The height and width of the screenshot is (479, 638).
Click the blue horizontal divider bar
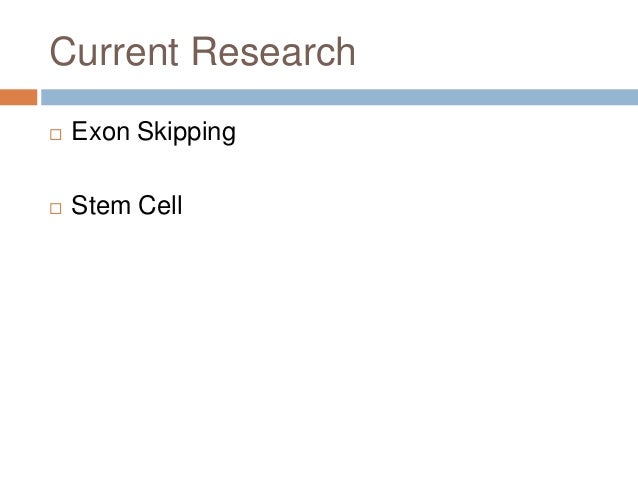pos(338,97)
